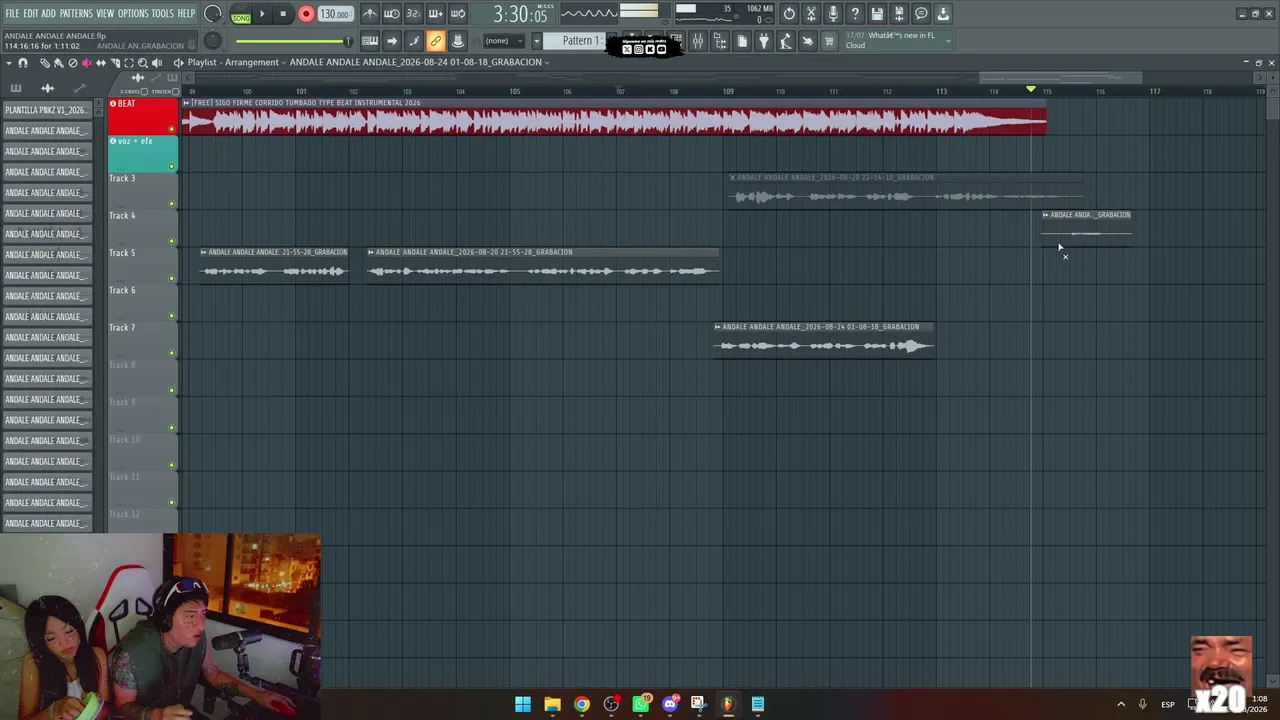Open the OPTIONS menu
Screen dimensions: 1280x720
click(x=133, y=14)
